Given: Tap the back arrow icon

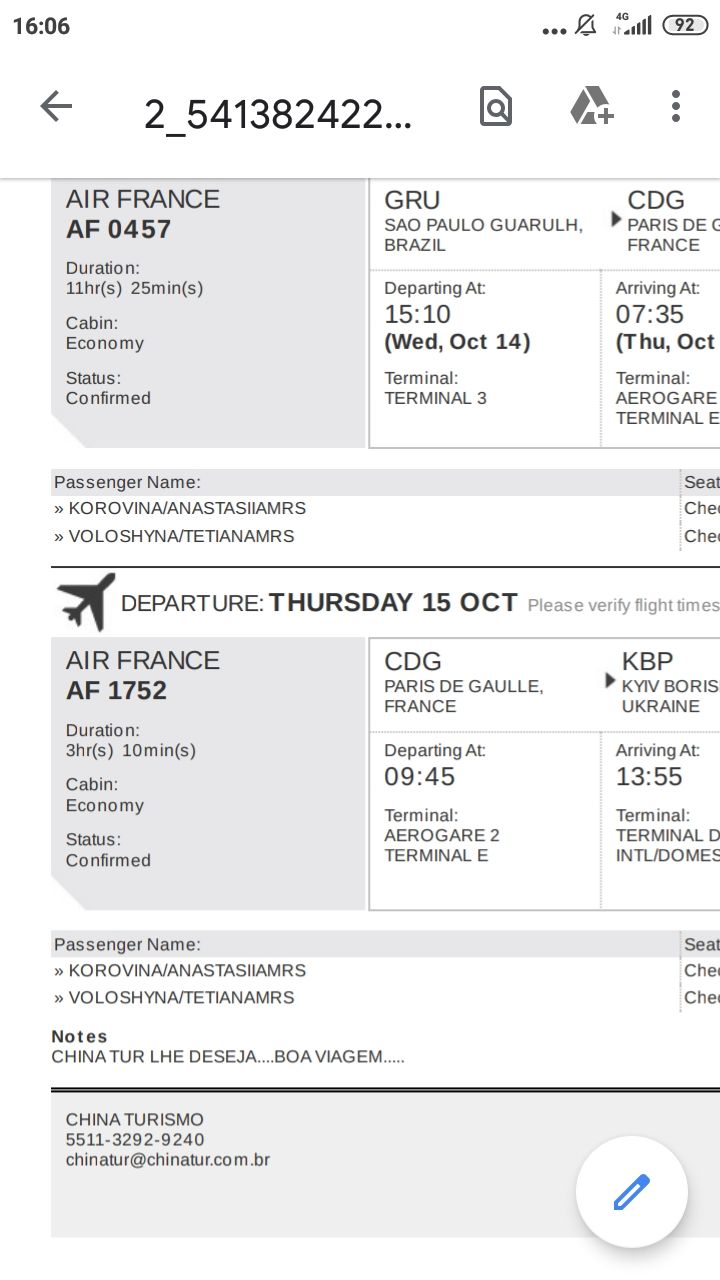Looking at the screenshot, I should pos(56,106).
